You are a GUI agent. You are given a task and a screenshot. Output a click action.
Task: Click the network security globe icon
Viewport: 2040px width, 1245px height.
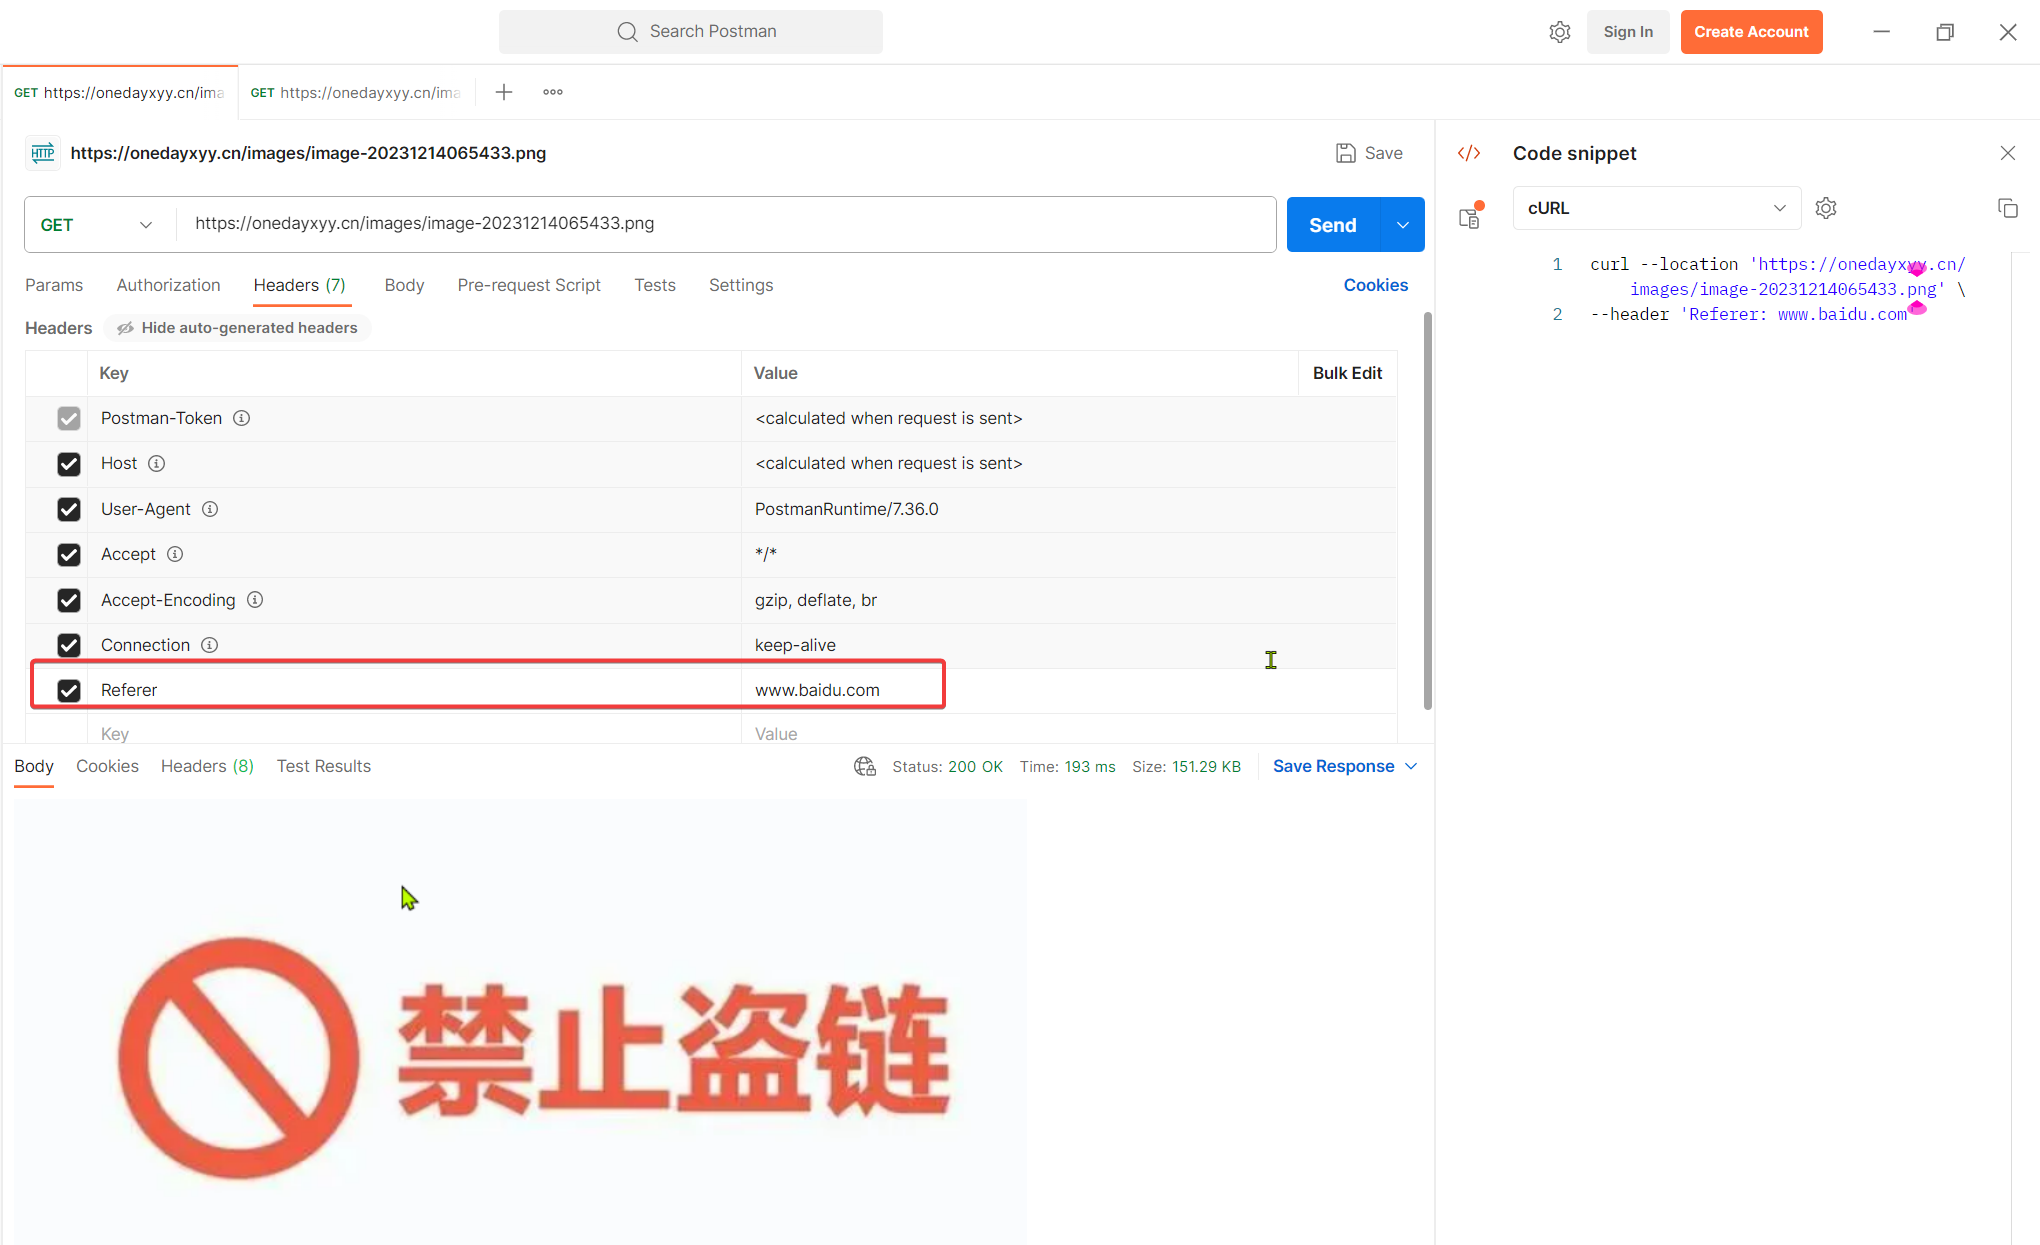864,765
